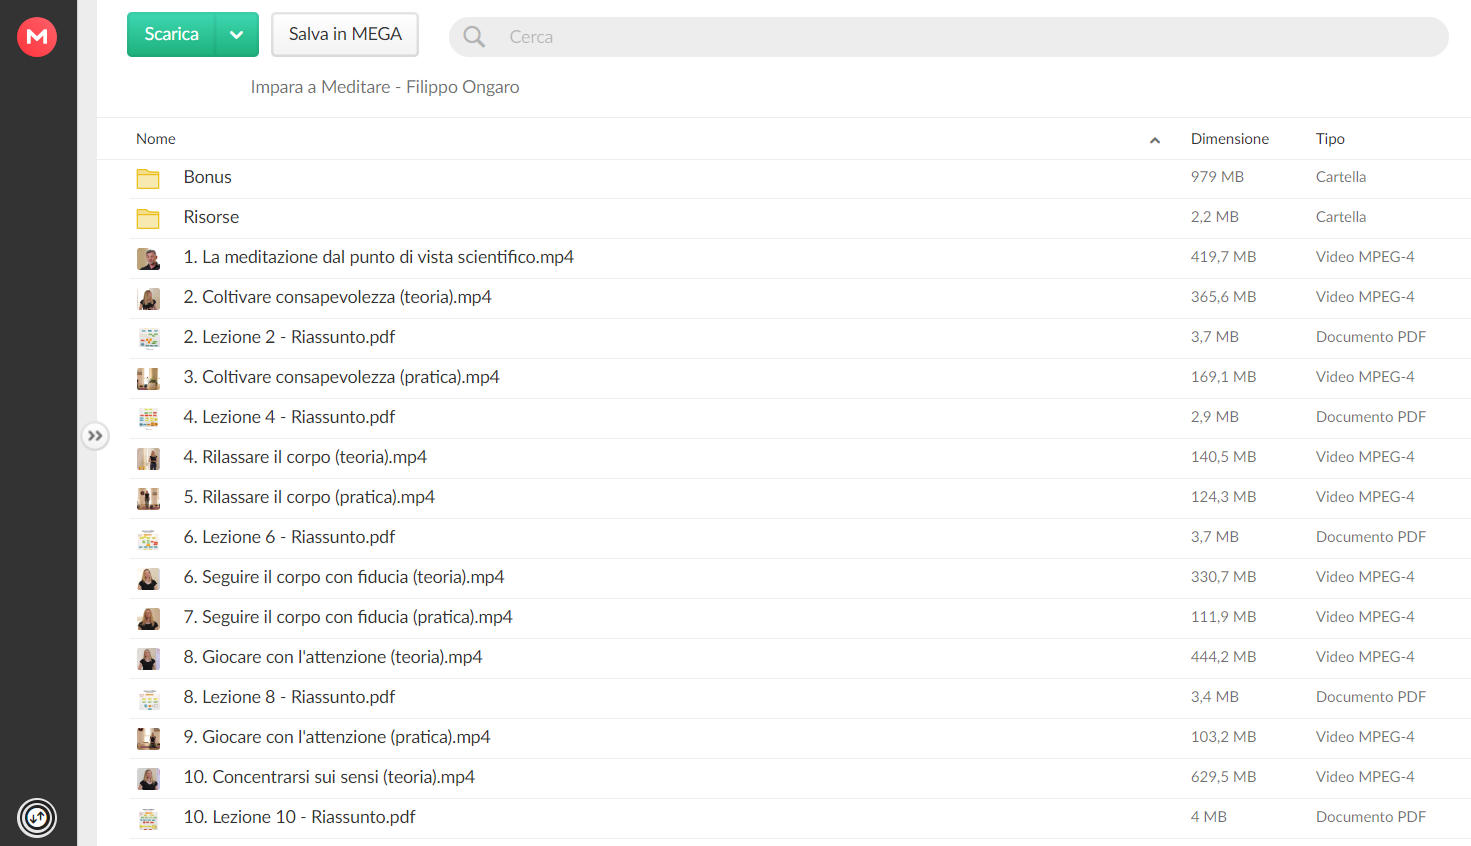The width and height of the screenshot is (1471, 846).
Task: Click the search magnifier icon
Action: [474, 37]
